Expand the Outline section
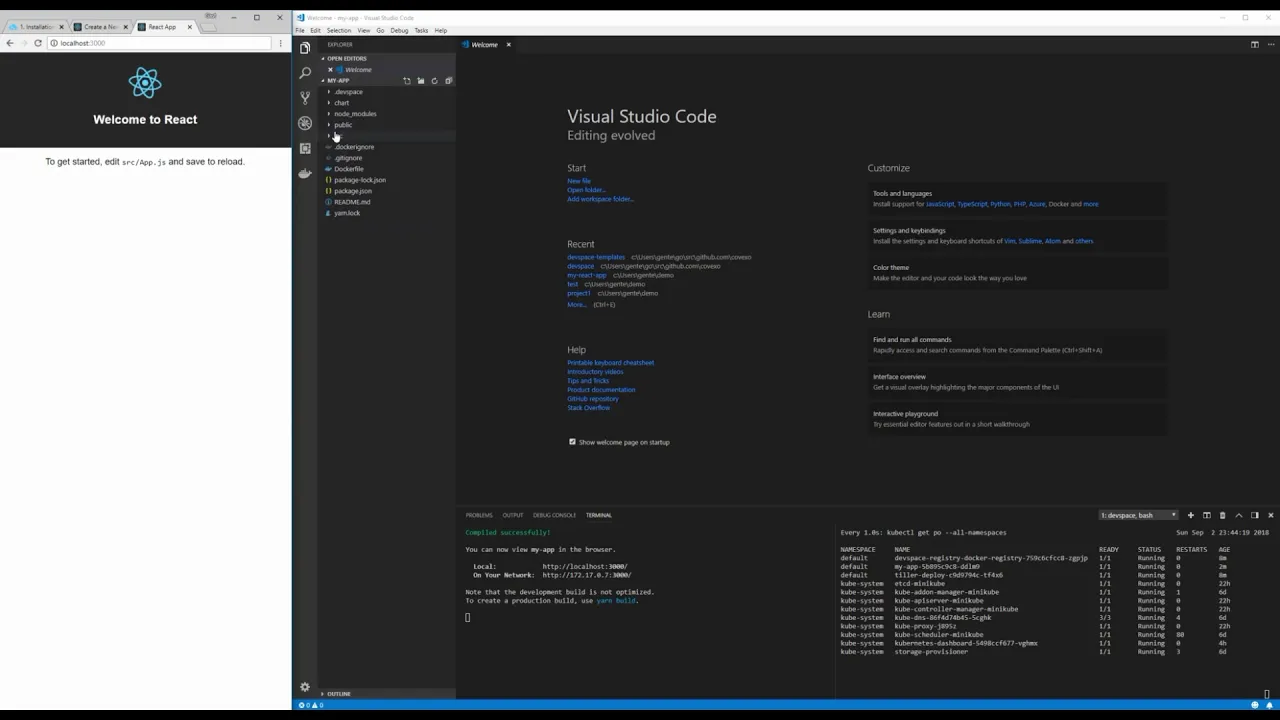 click(x=338, y=694)
